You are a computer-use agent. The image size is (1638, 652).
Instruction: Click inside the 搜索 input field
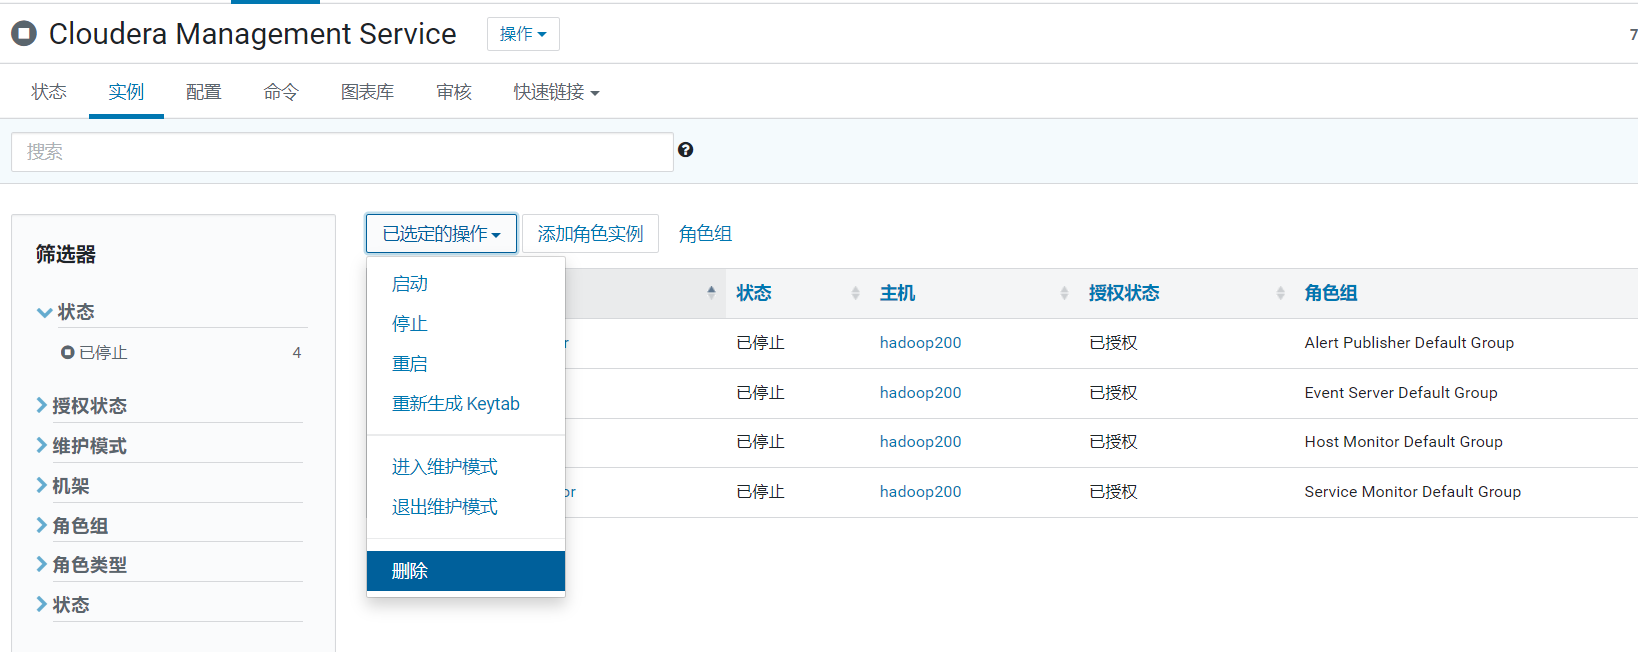point(342,152)
